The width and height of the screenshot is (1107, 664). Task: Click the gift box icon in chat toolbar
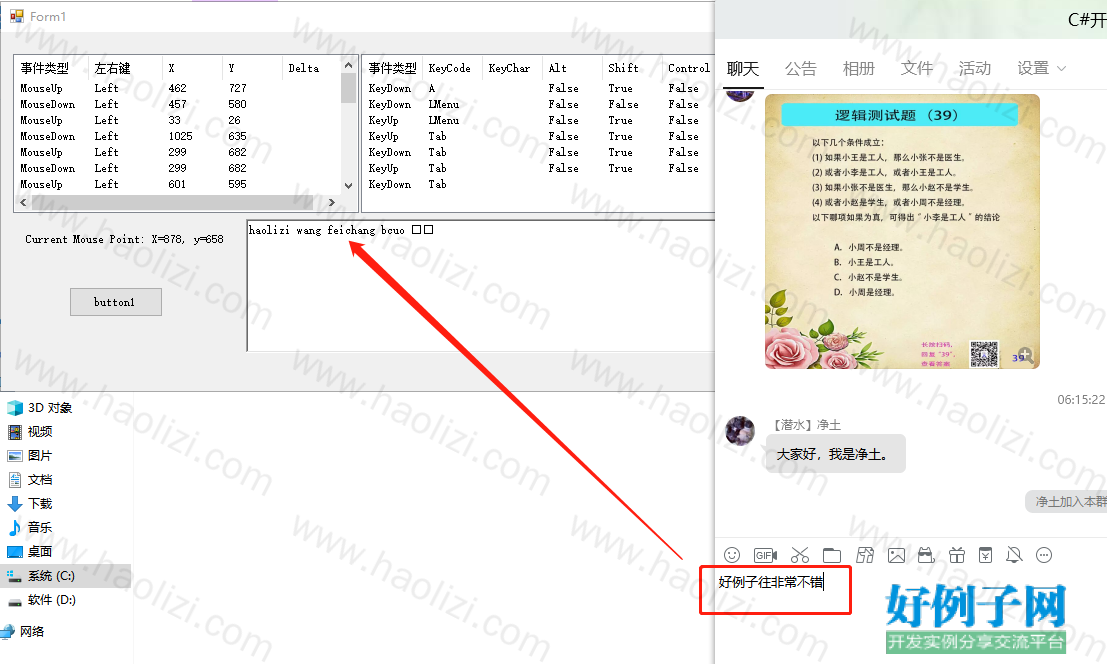tap(957, 555)
